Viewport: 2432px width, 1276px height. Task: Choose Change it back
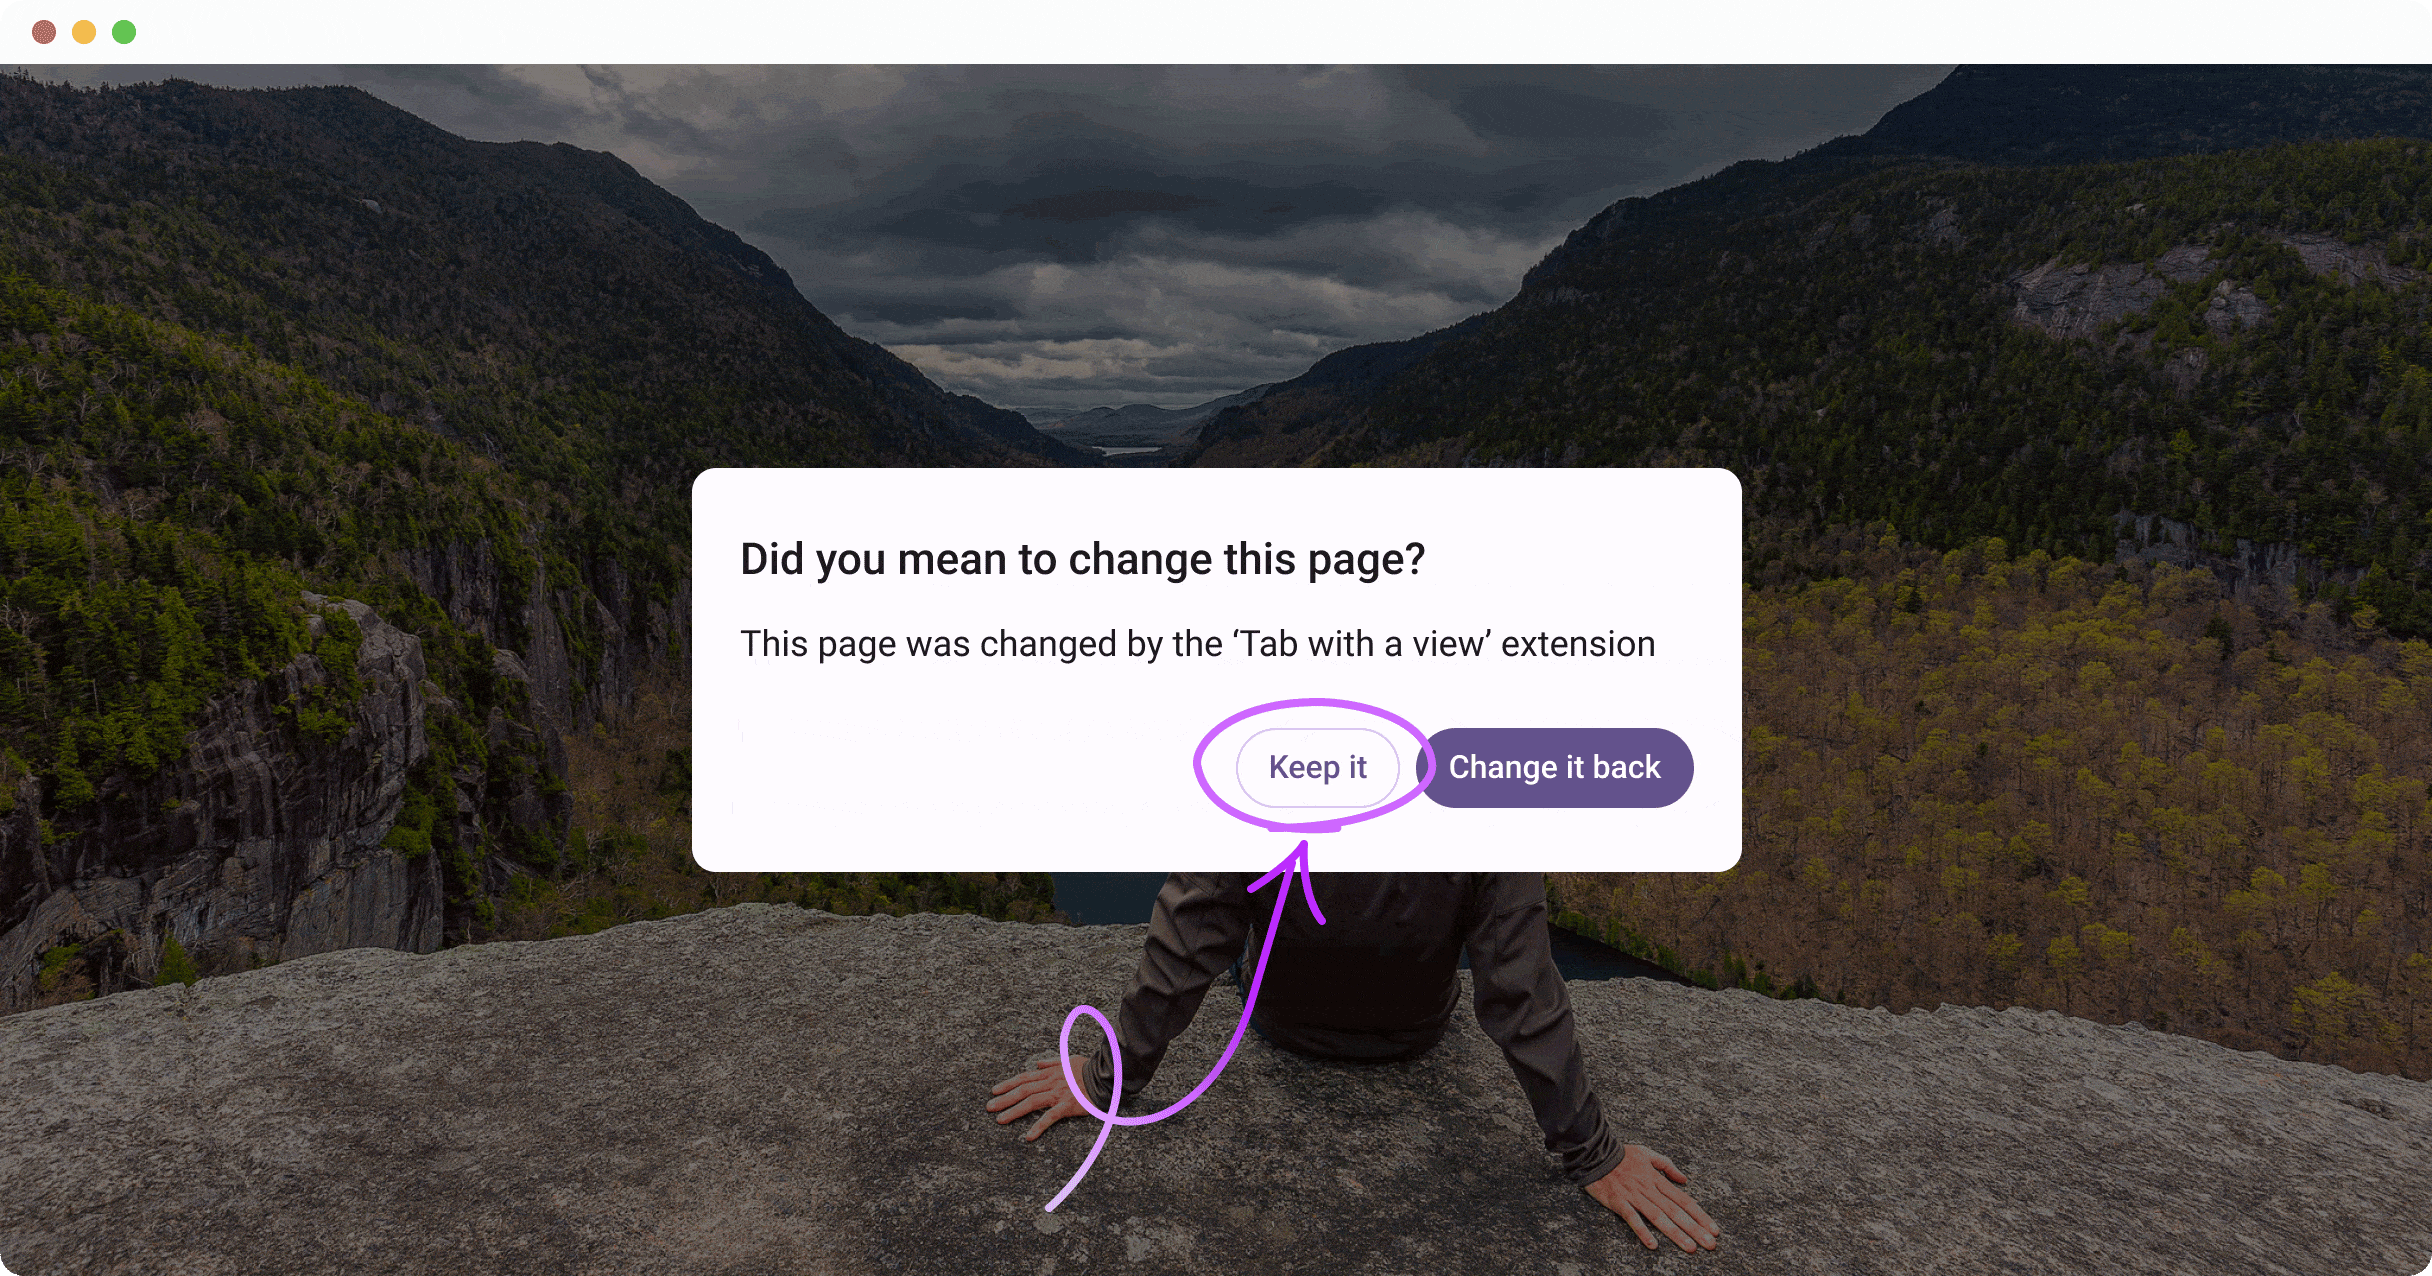(x=1554, y=767)
